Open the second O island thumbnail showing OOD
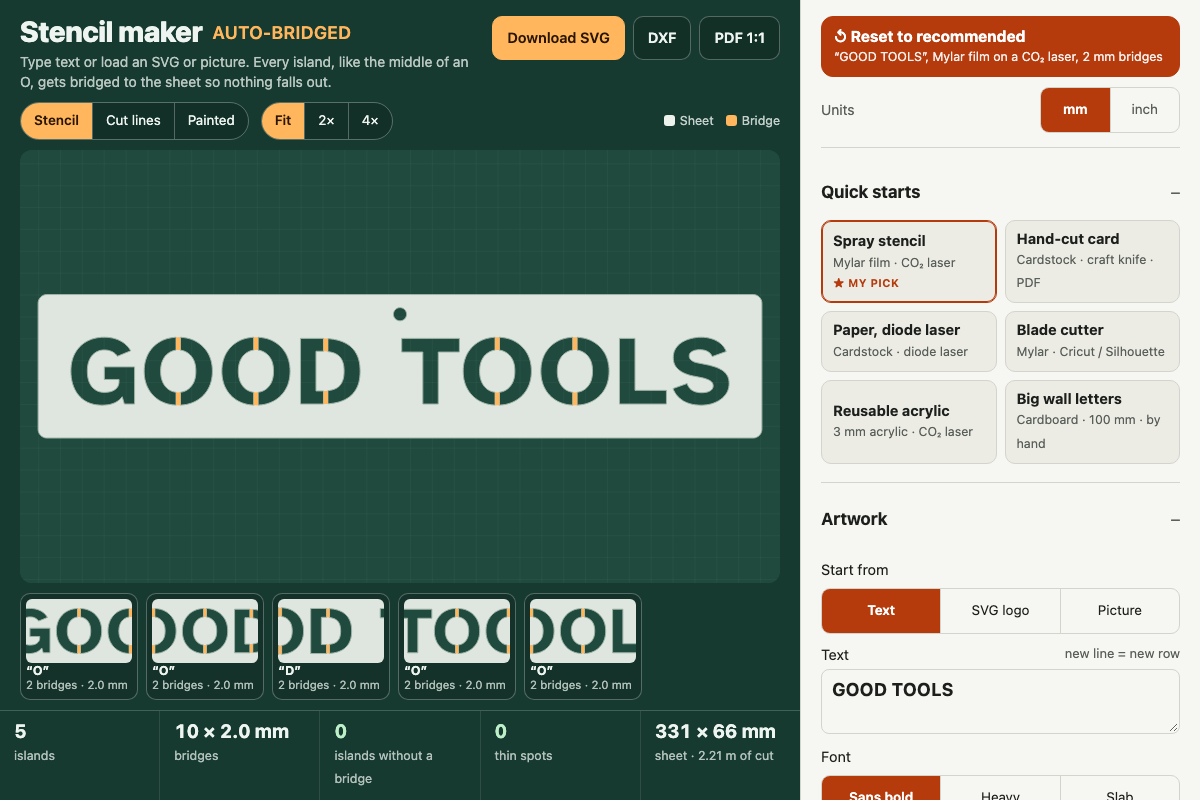Viewport: 1200px width, 800px height. coord(205,646)
